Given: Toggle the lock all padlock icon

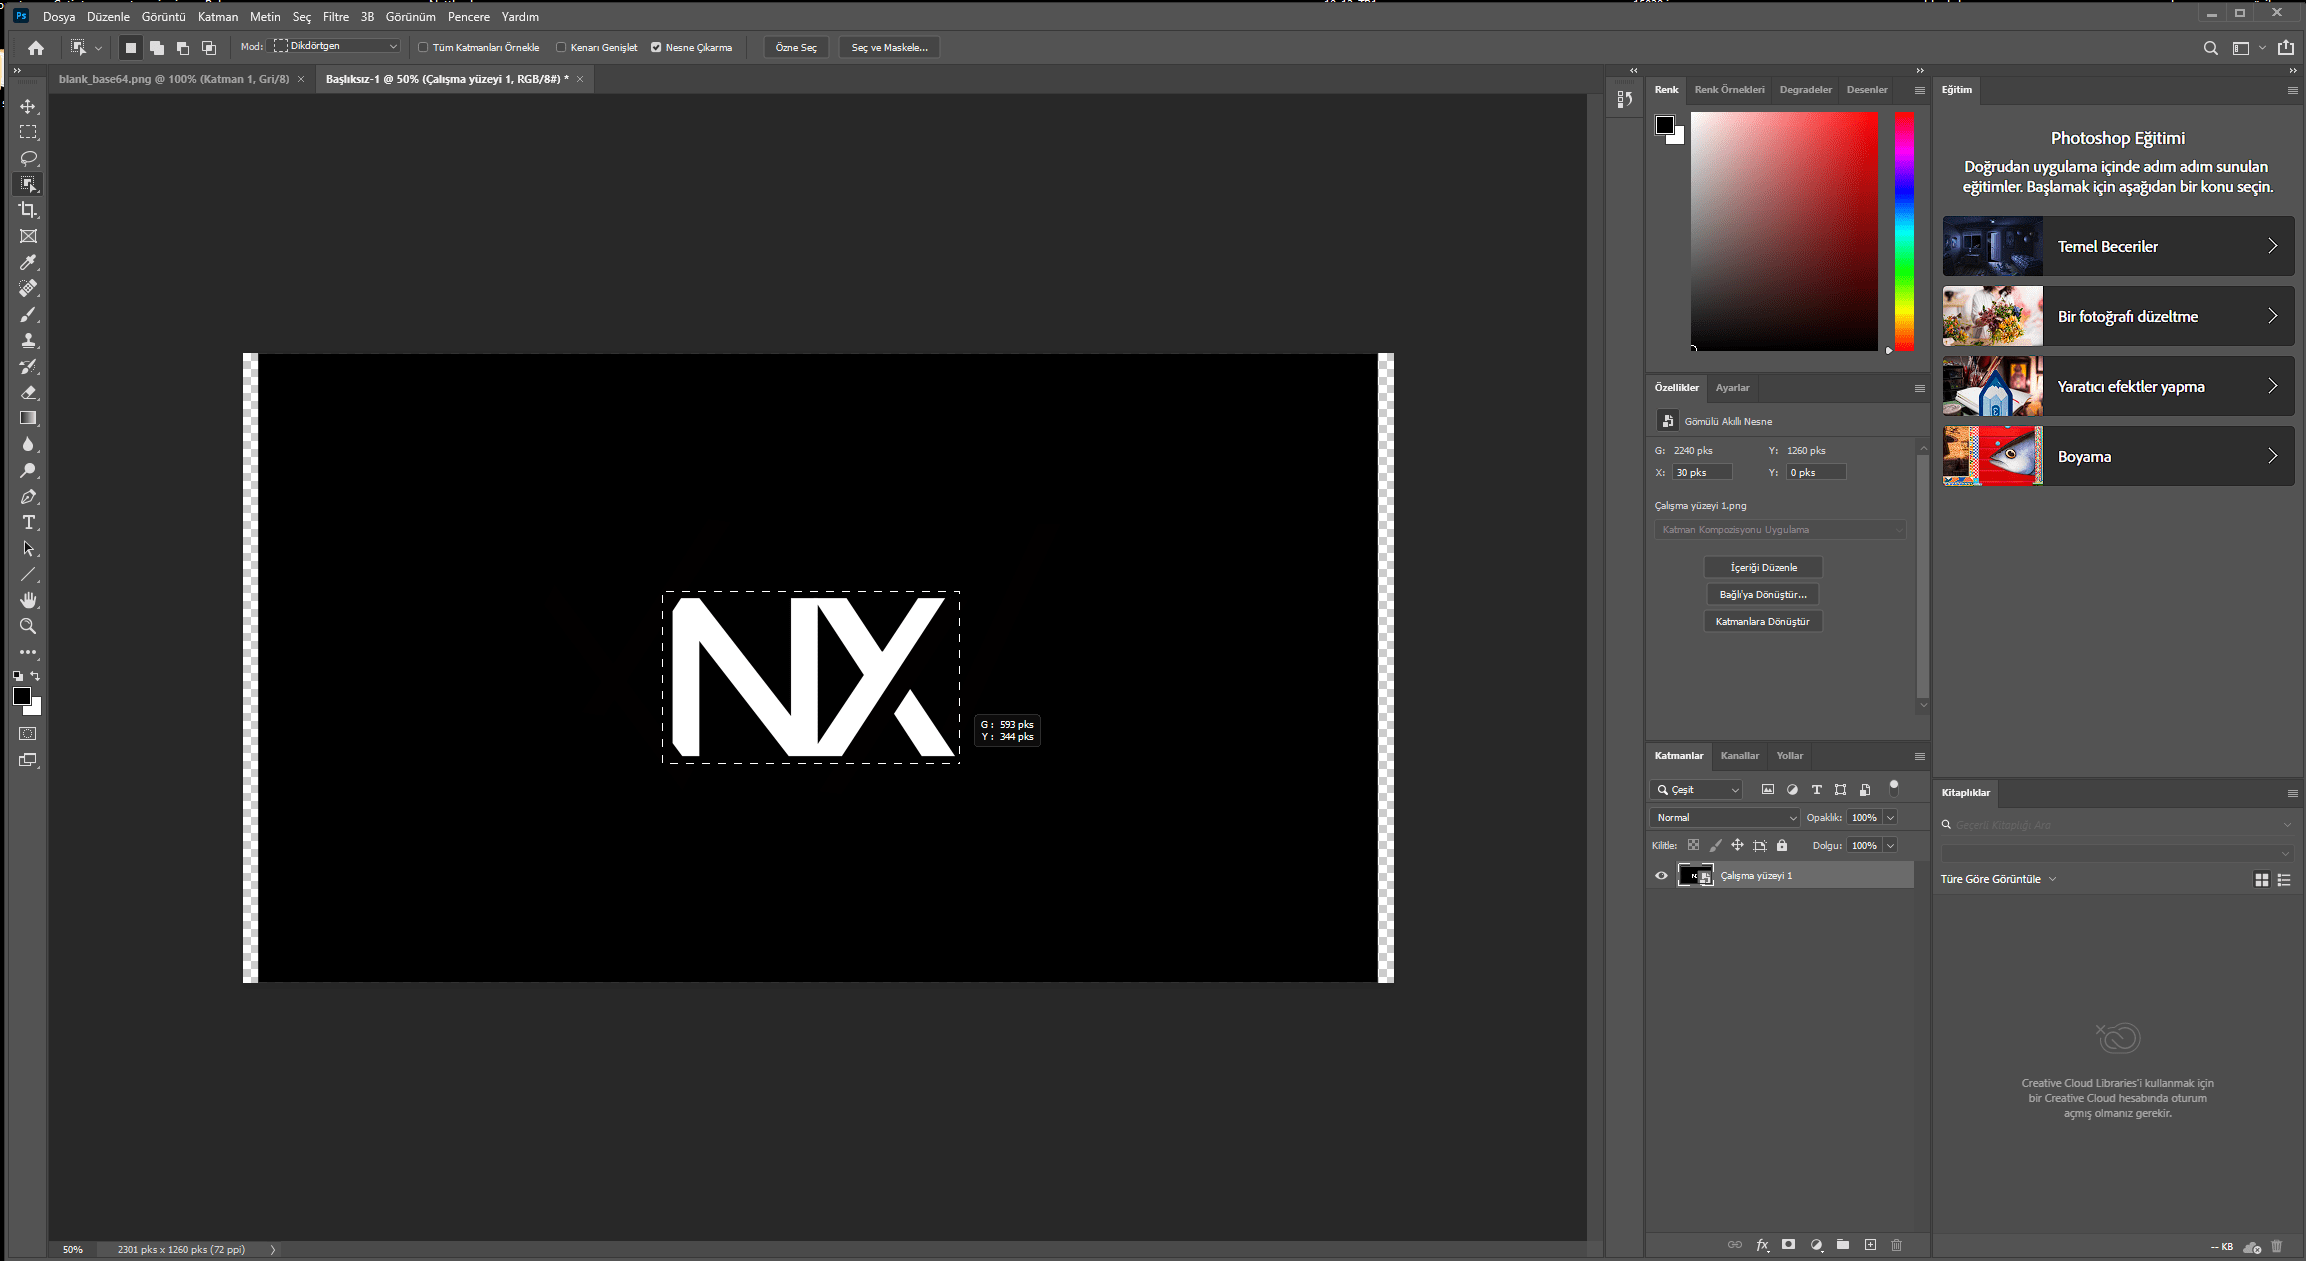Looking at the screenshot, I should [x=1782, y=845].
